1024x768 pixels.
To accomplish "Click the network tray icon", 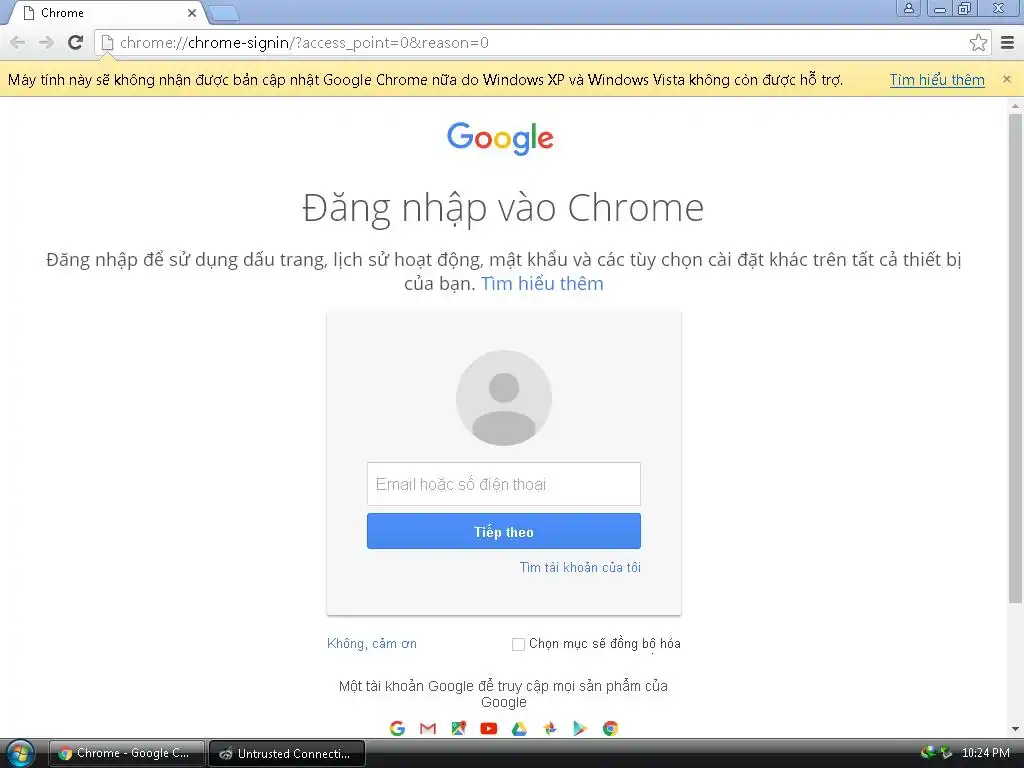I will 945,753.
